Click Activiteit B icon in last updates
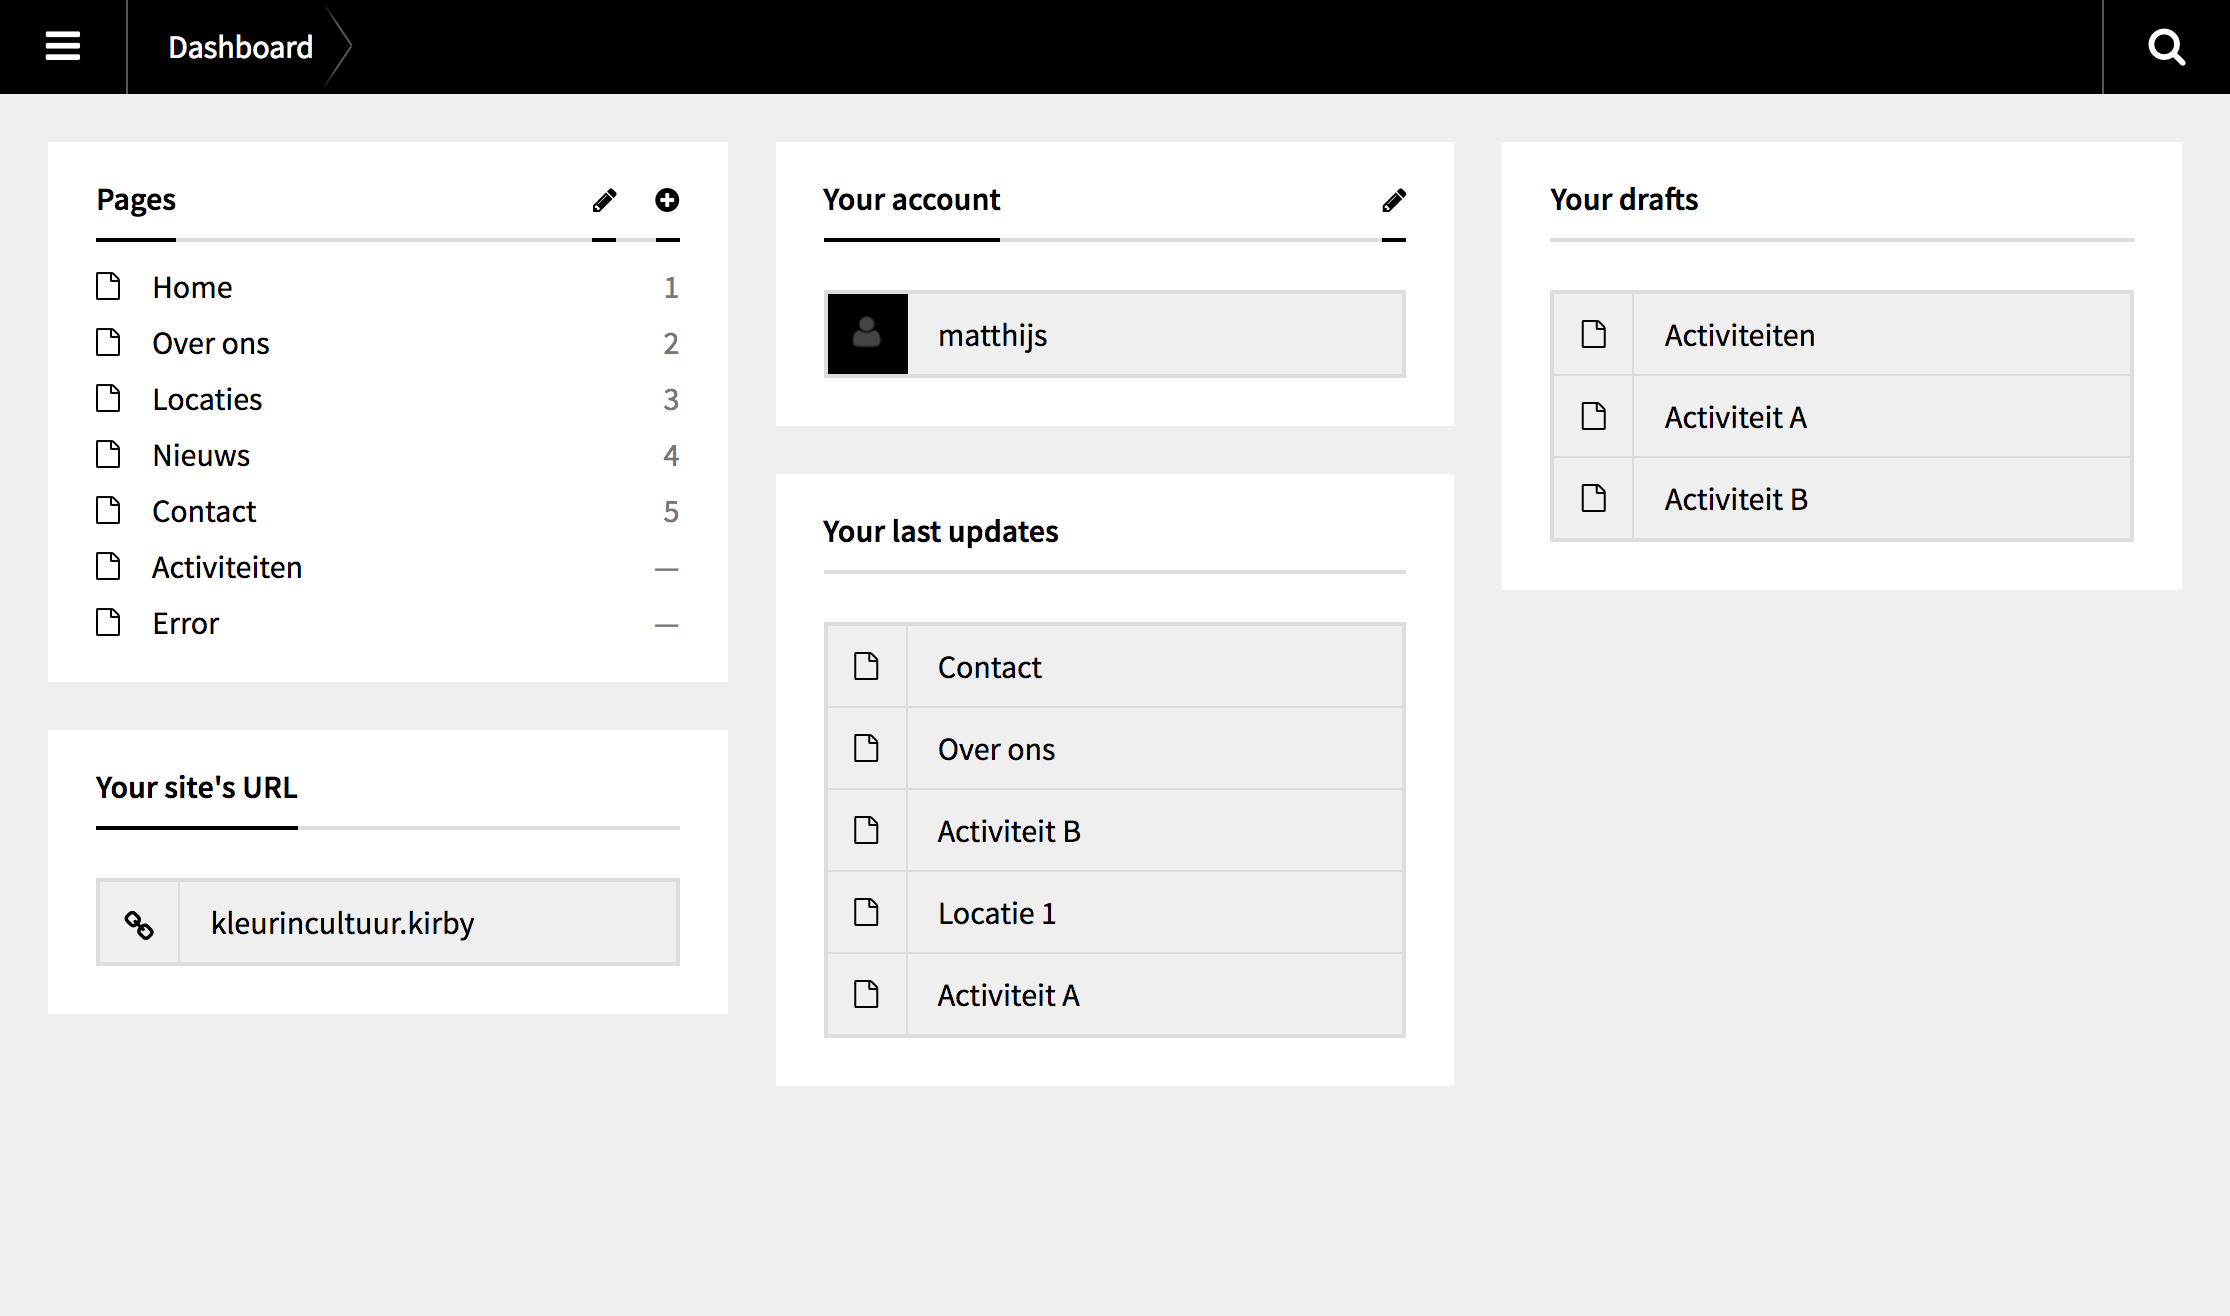The height and width of the screenshot is (1316, 2230). [x=866, y=830]
